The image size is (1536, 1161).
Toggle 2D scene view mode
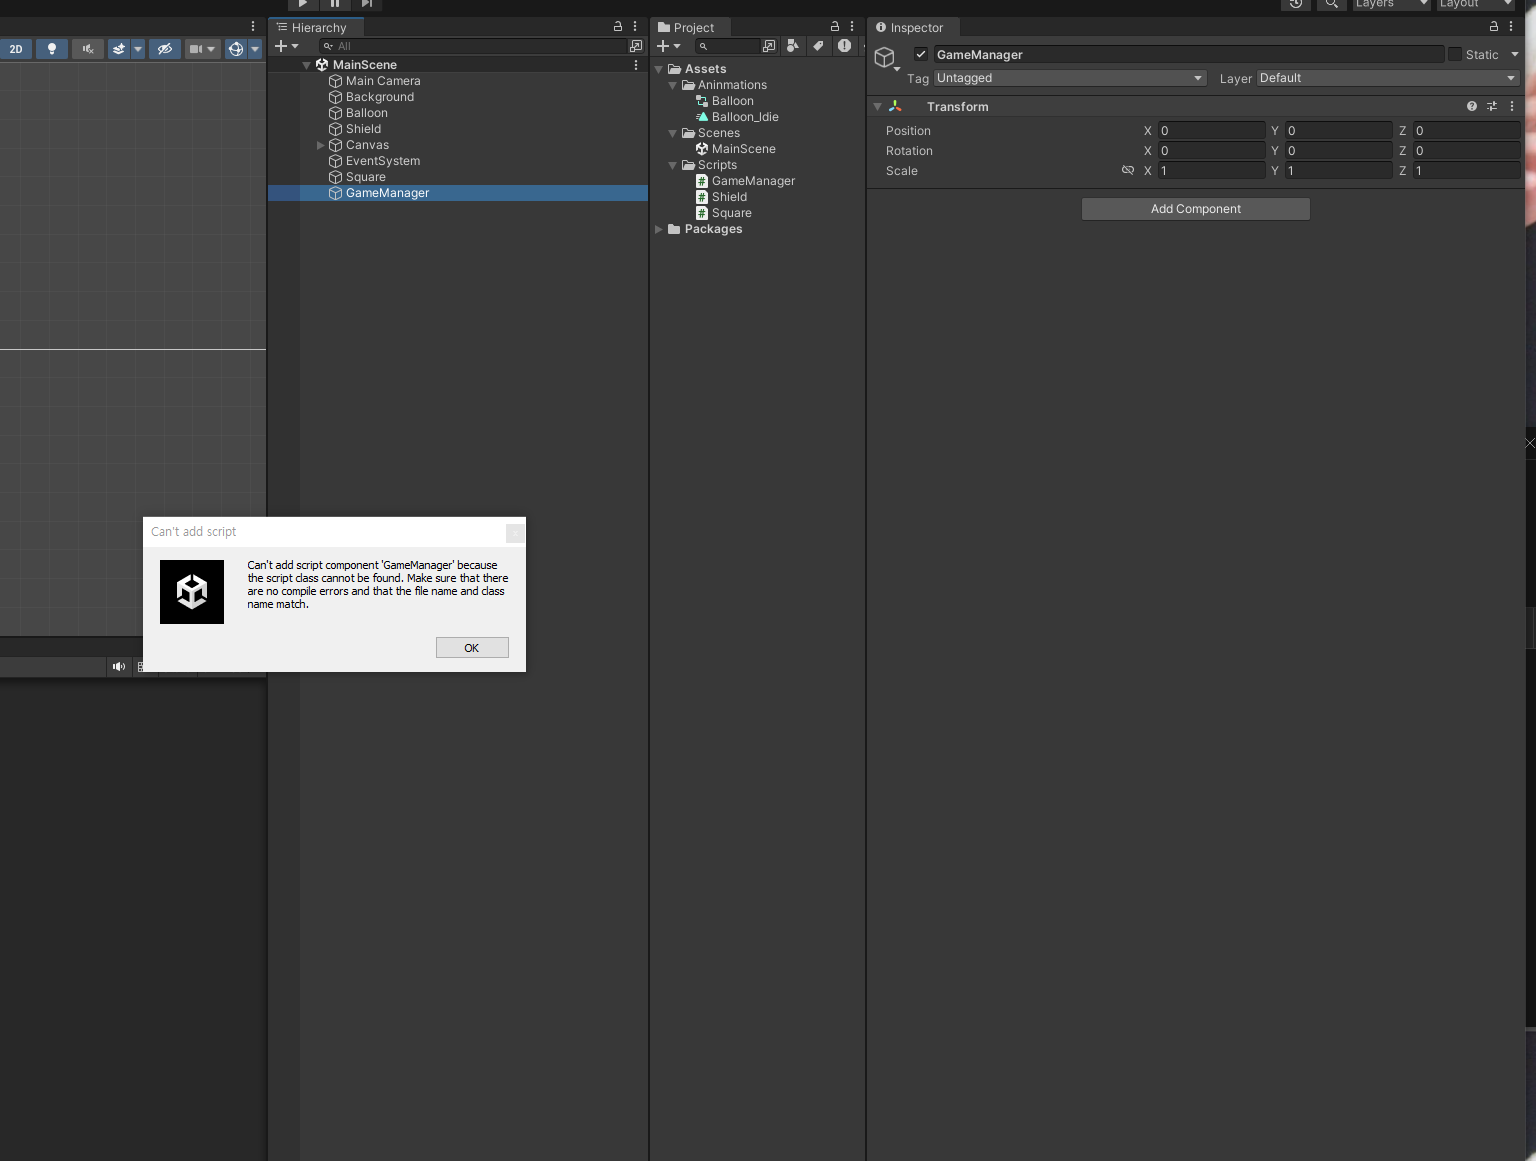coord(16,49)
